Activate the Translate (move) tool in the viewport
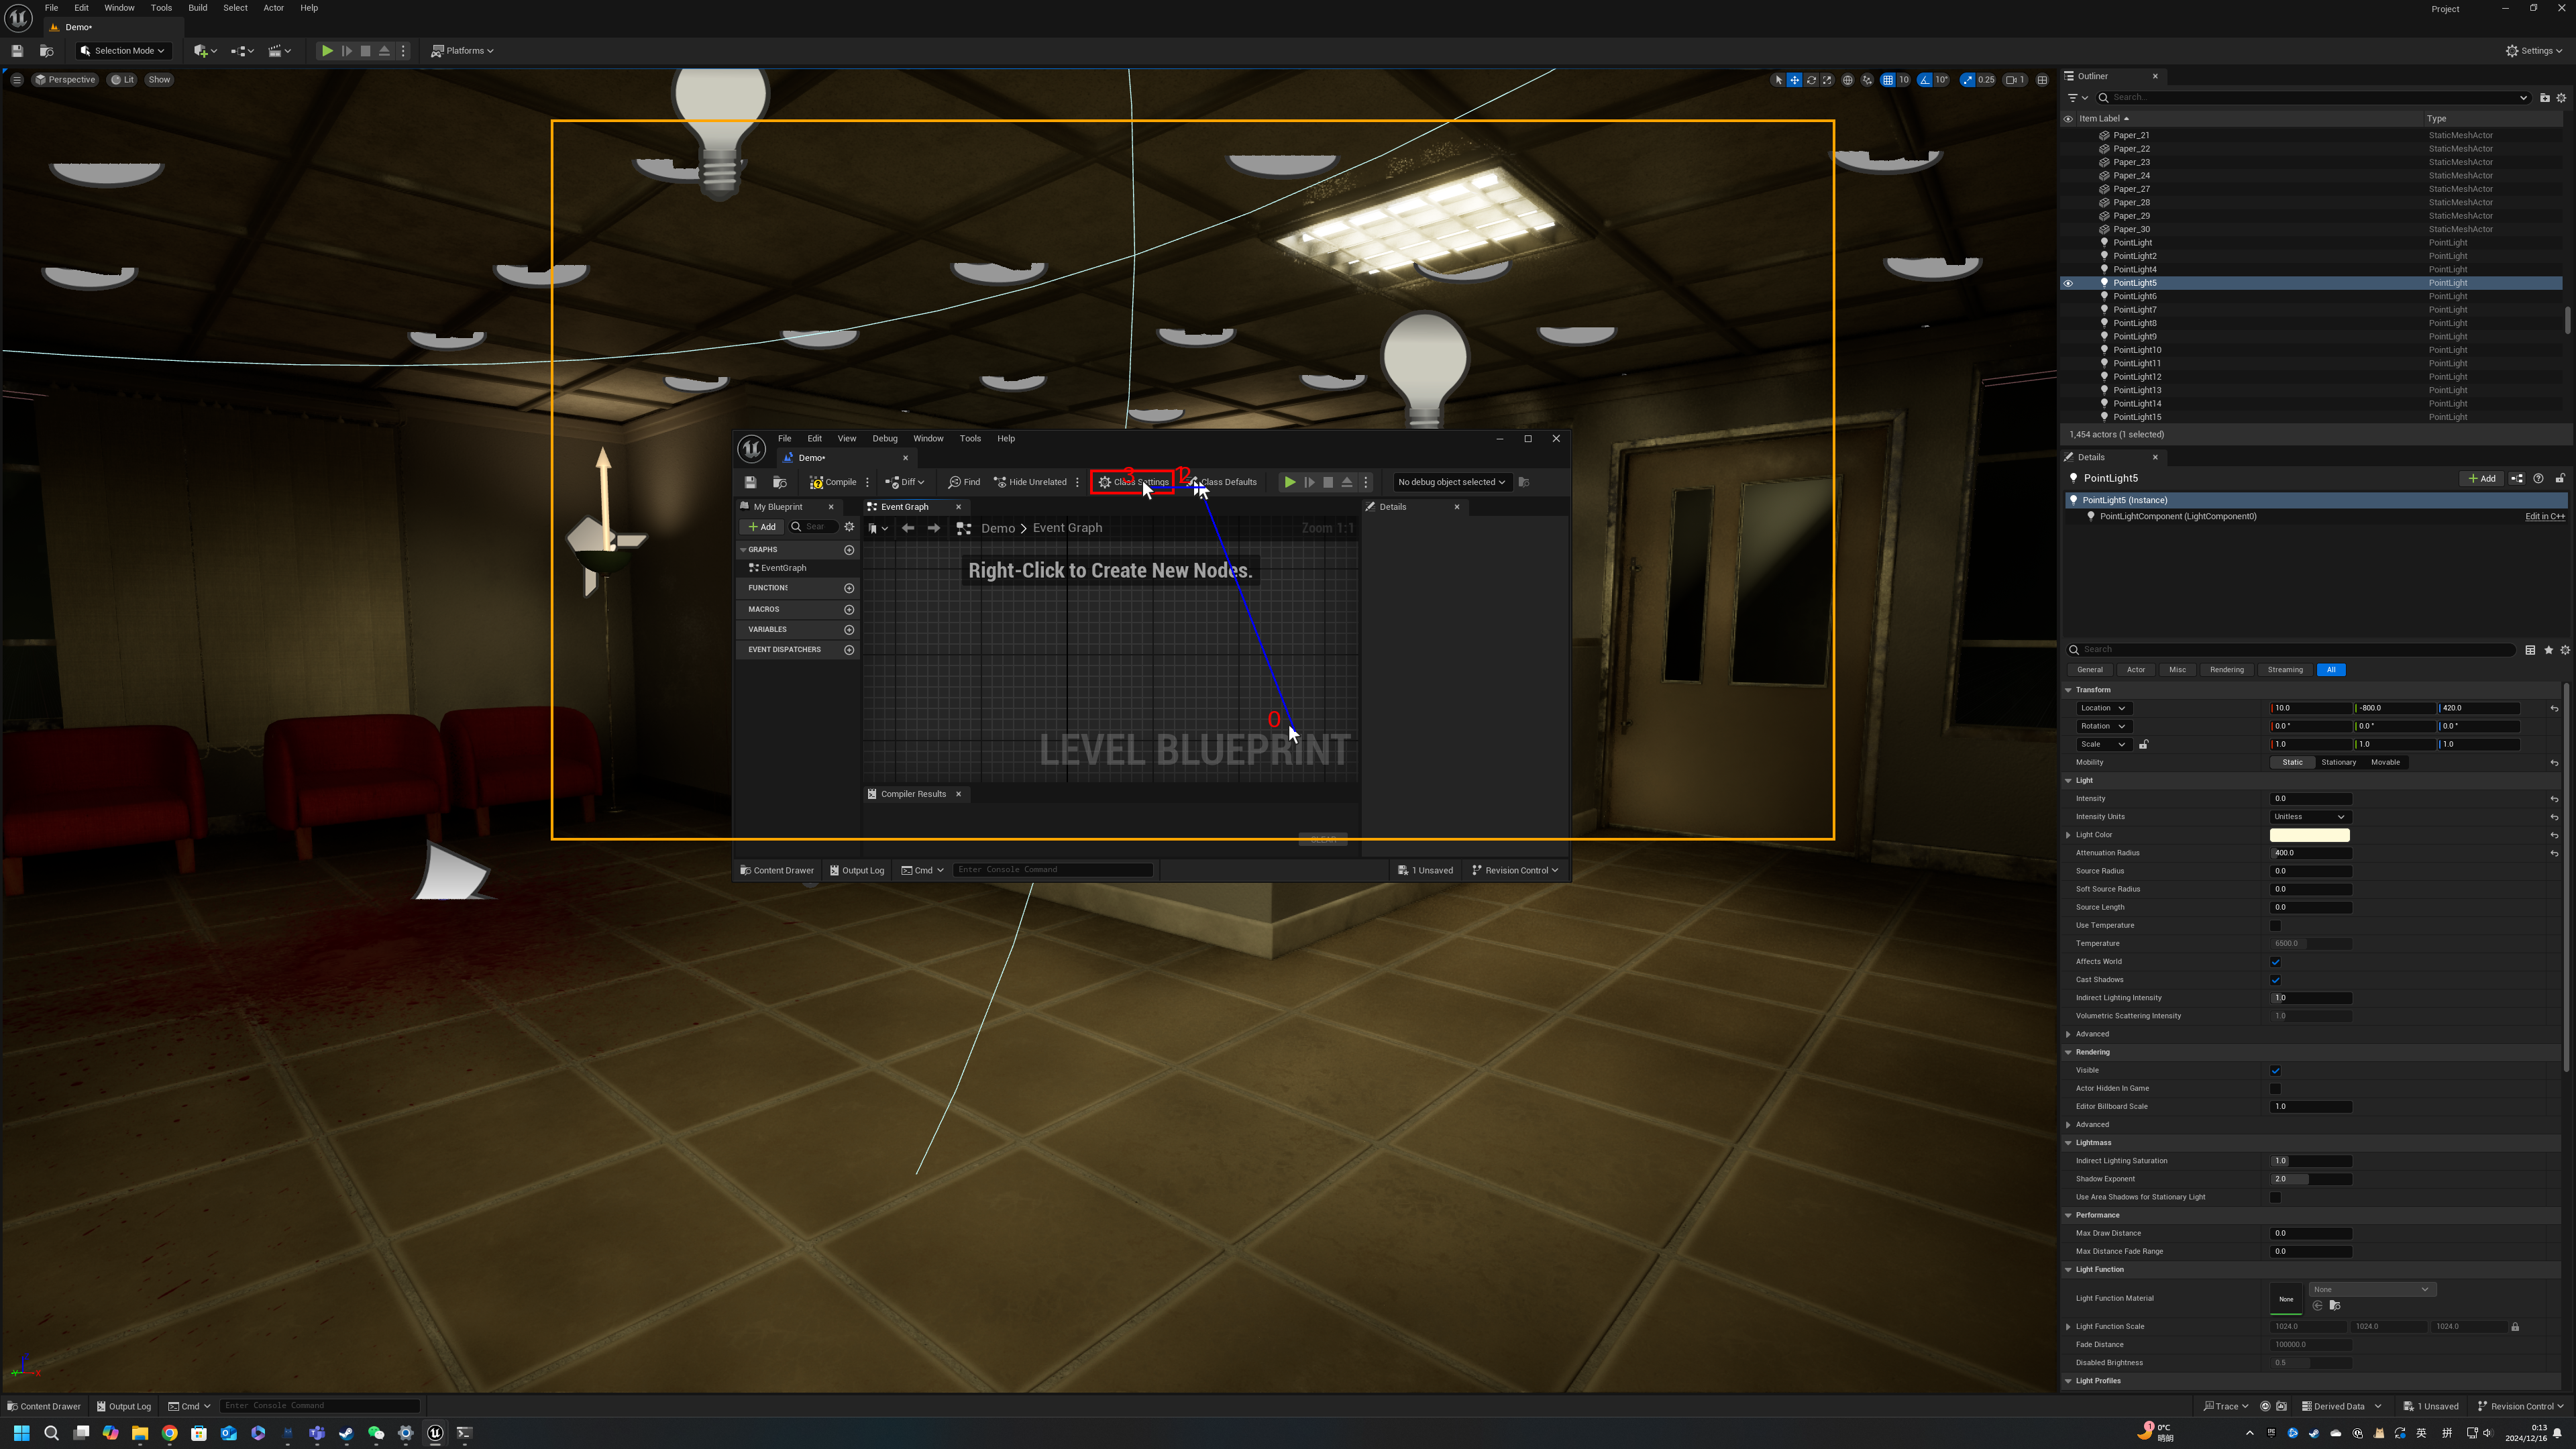The image size is (2576, 1449). [1795, 80]
